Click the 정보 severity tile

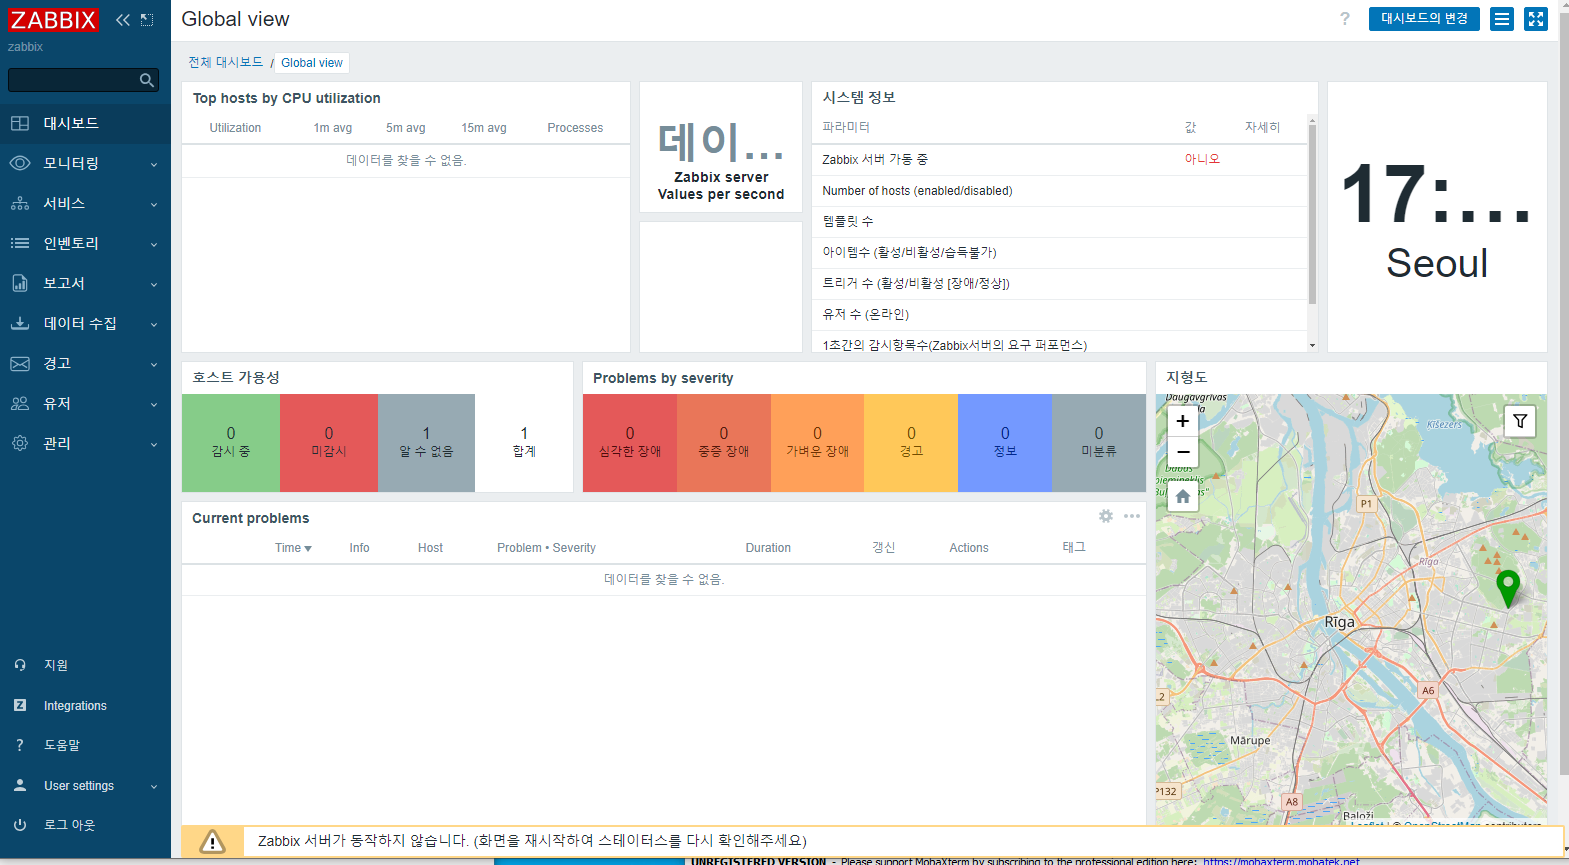pos(1005,442)
